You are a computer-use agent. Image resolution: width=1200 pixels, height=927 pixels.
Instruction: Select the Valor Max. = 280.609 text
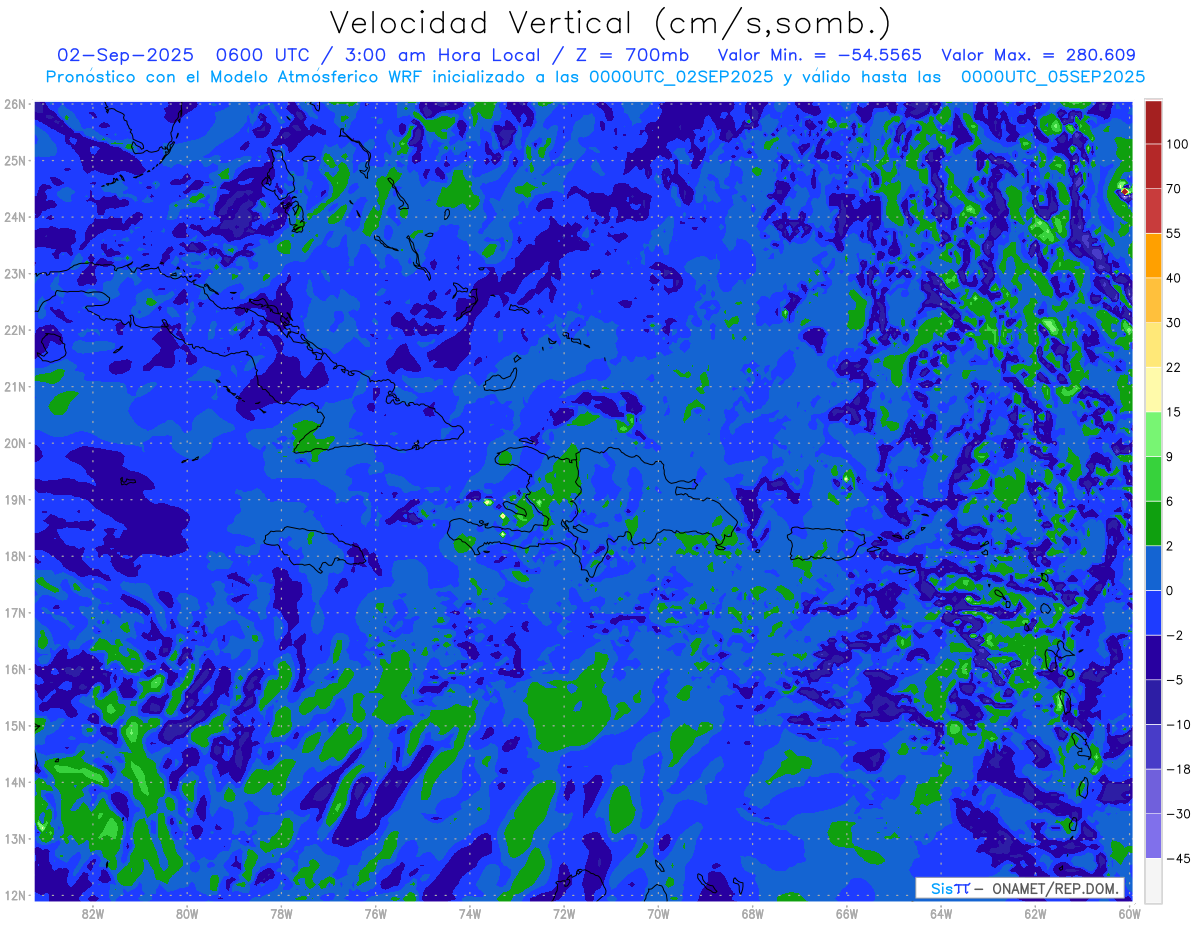coord(1038,55)
